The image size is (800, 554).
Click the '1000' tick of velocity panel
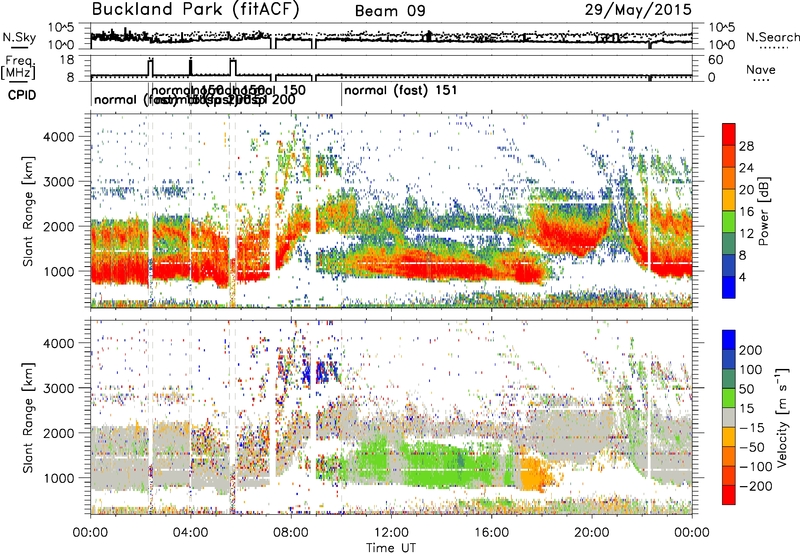click(58, 478)
